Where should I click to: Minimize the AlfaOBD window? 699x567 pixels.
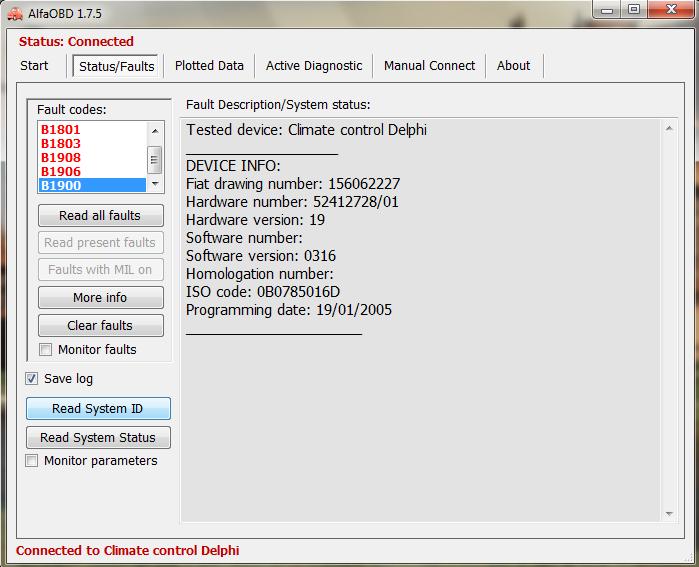click(x=607, y=10)
